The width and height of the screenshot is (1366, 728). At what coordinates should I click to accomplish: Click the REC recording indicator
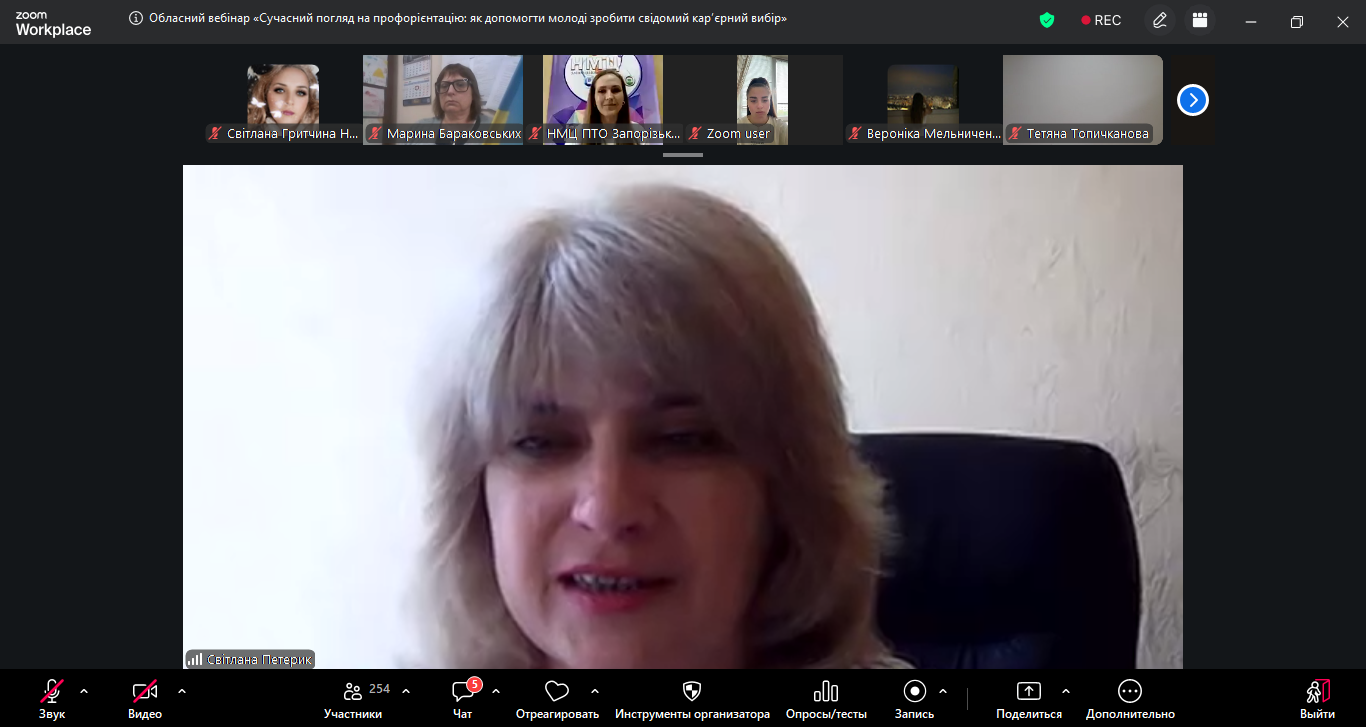1101,20
